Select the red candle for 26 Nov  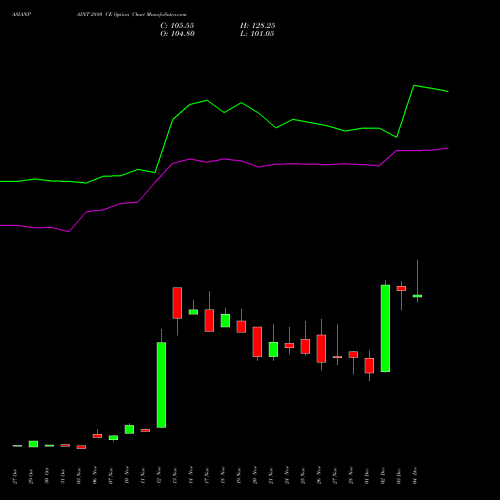coord(321,348)
